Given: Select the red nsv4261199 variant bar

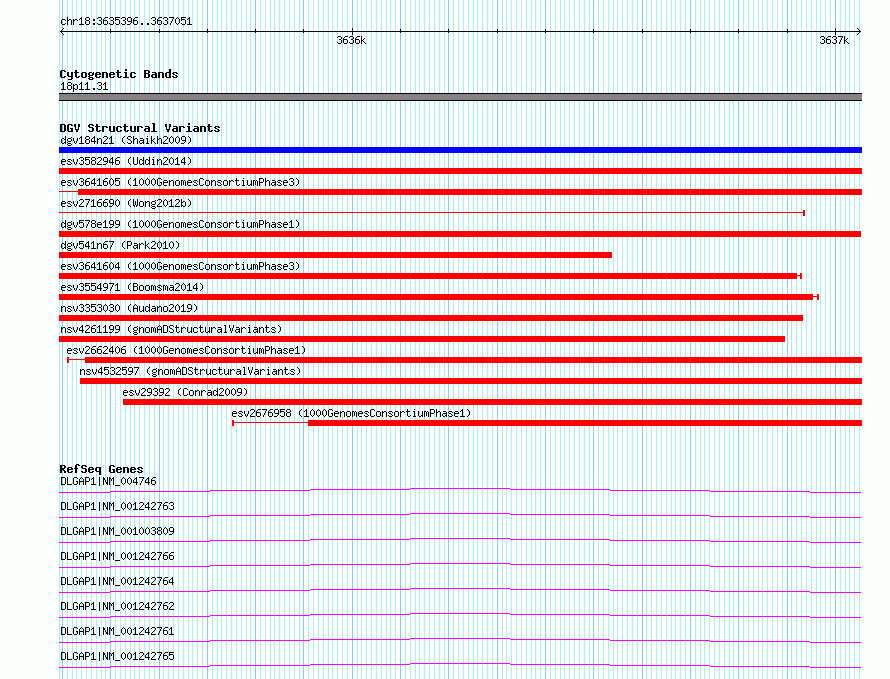Looking at the screenshot, I should coord(422,339).
